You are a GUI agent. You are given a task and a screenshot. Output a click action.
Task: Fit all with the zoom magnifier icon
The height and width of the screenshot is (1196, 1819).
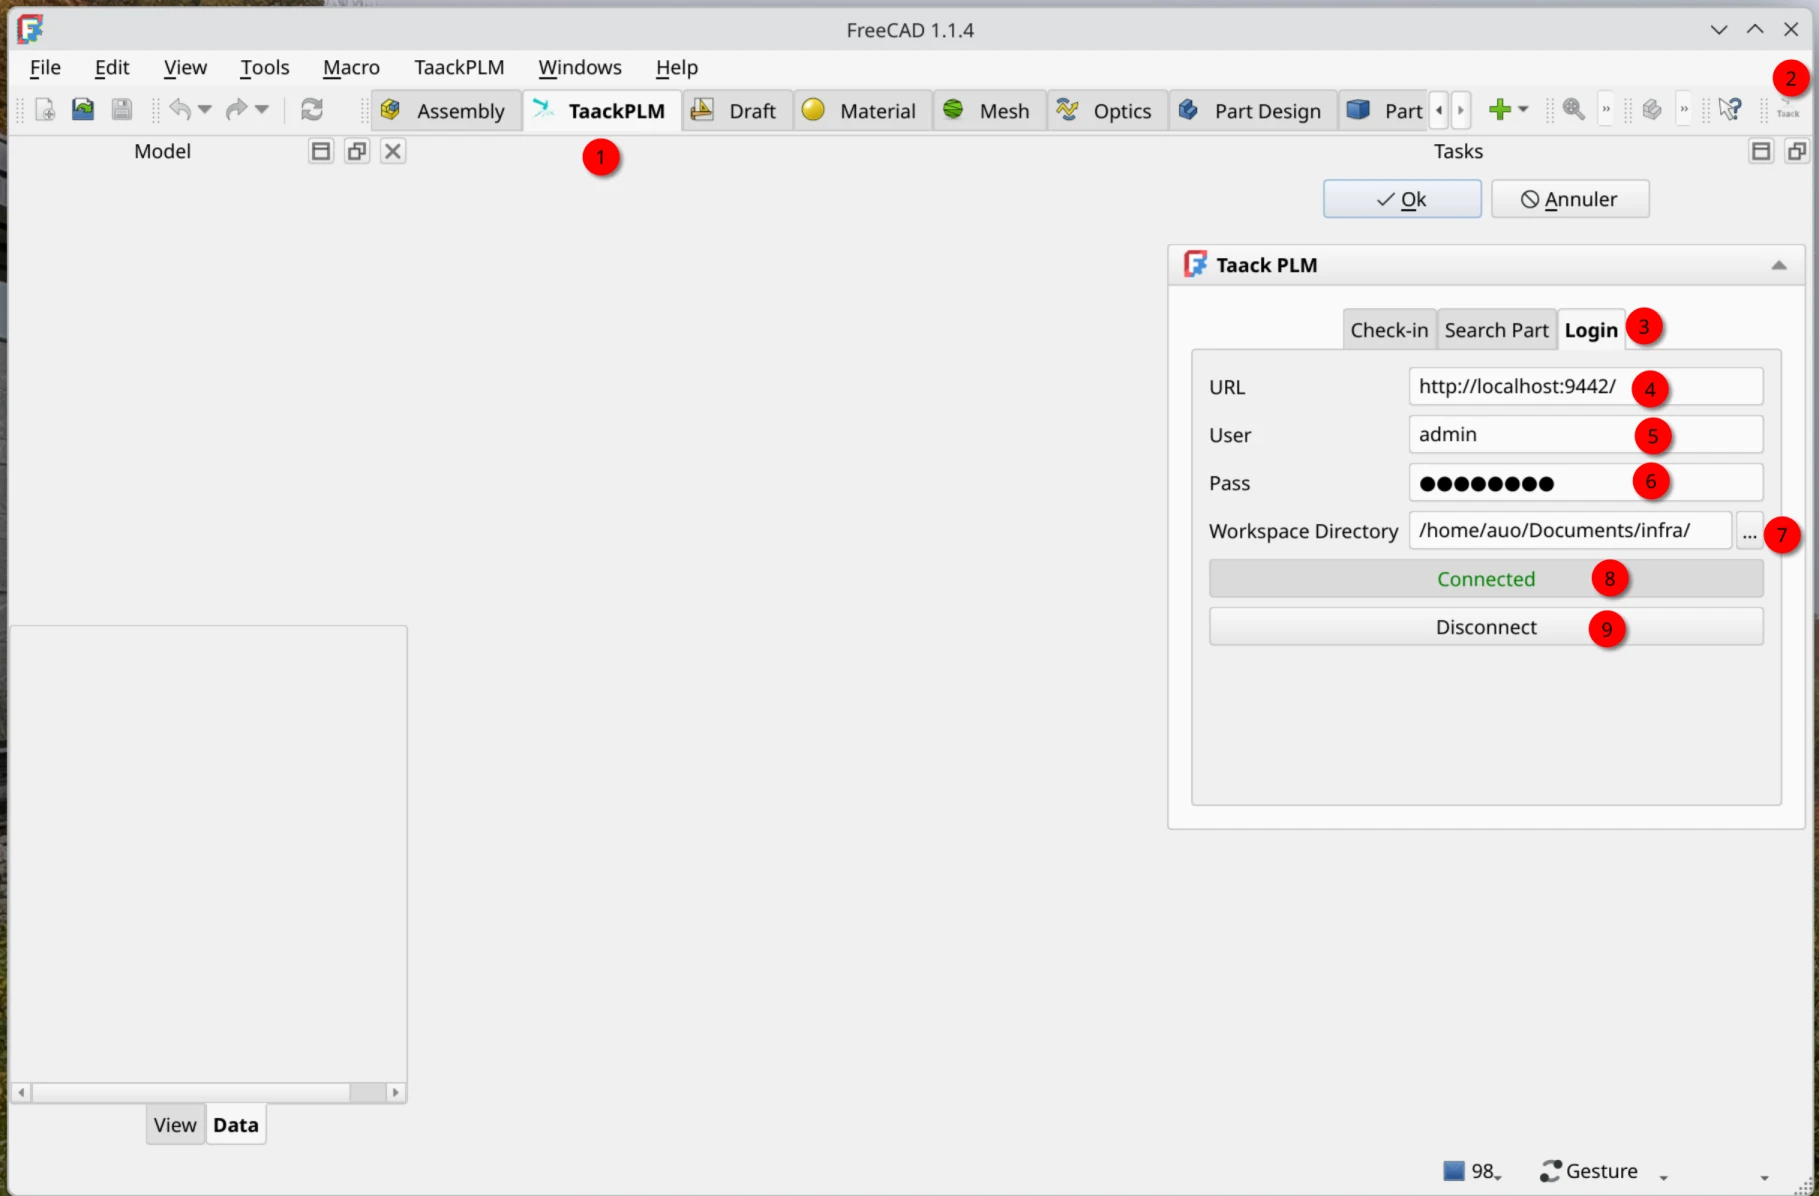[x=1574, y=109]
